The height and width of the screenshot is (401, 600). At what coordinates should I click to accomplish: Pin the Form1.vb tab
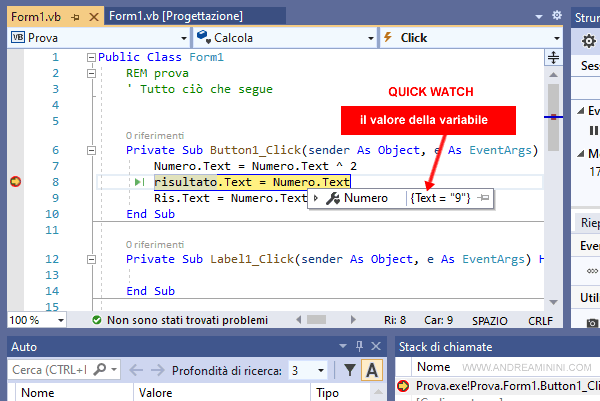[74, 16]
